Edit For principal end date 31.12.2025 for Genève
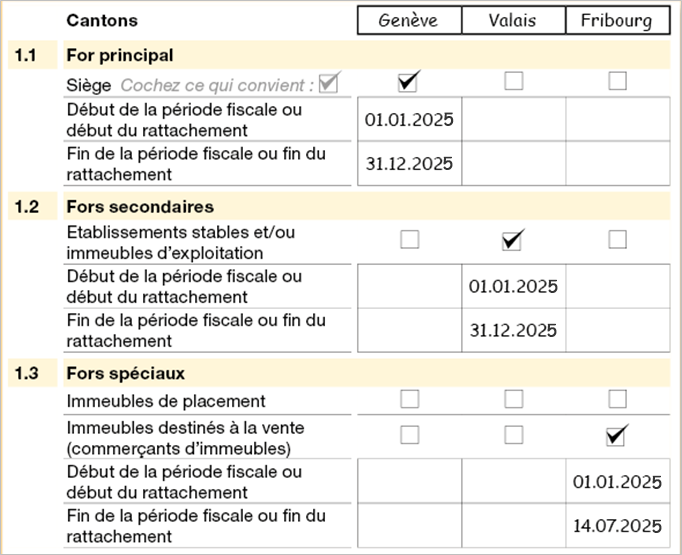Image resolution: width=682 pixels, height=555 pixels. pos(409,164)
